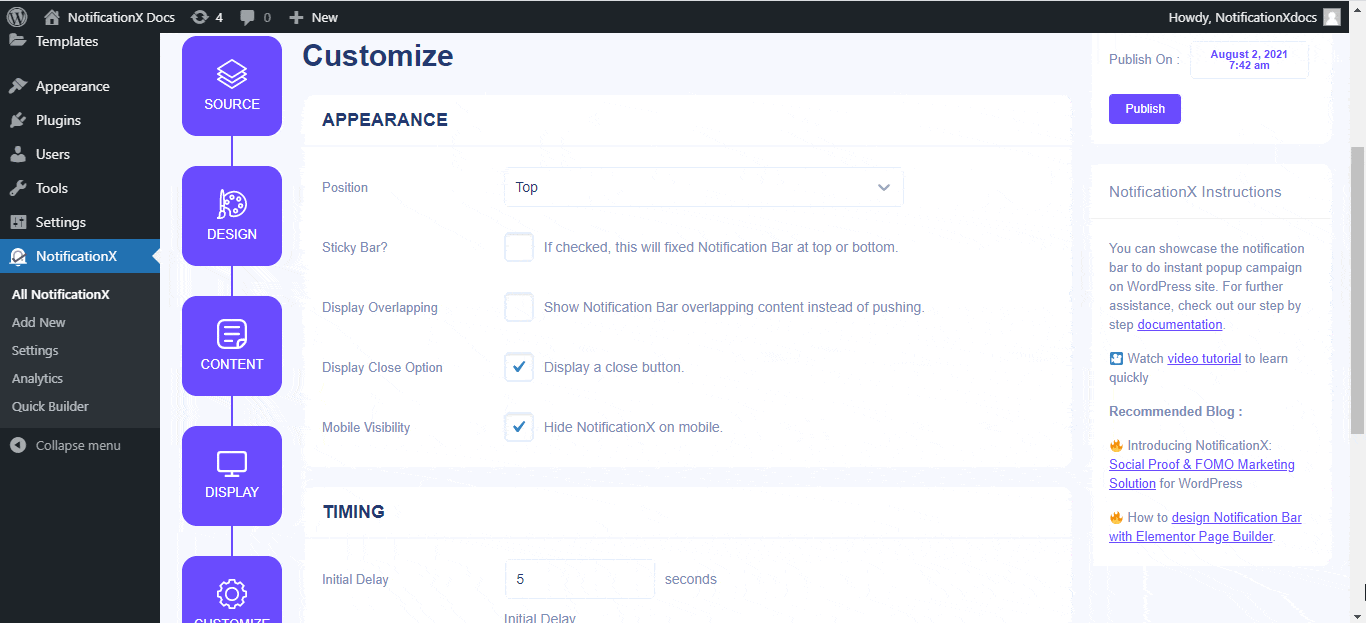Go to the DISPLAY step
Viewport: 1366px width, 623px height.
(x=232, y=476)
